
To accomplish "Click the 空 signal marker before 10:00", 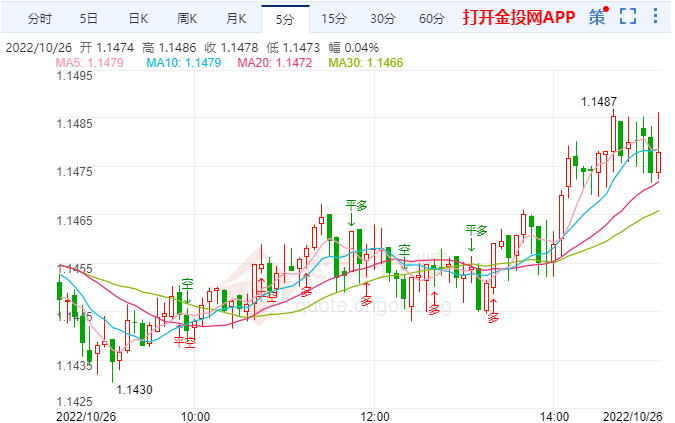I will click(x=187, y=284).
